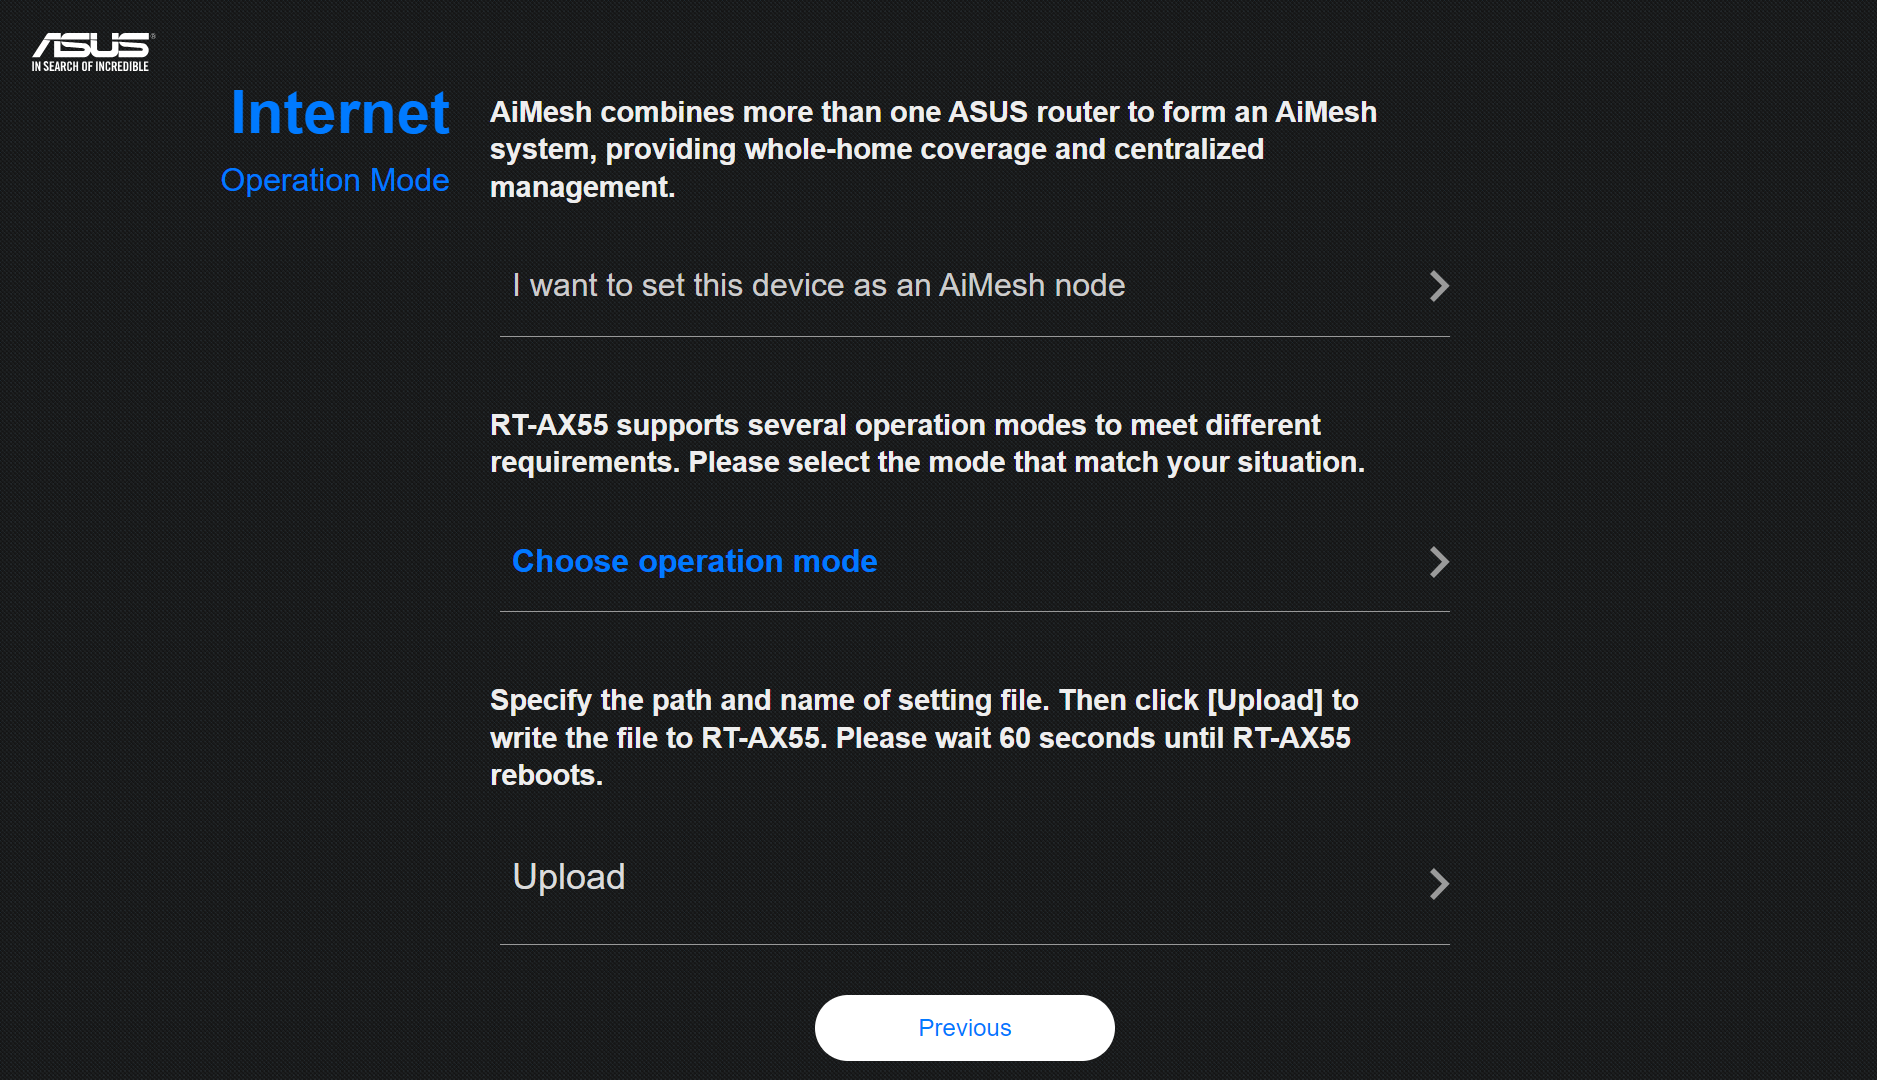Click the "In Search of Incredible" tagline
The width and height of the screenshot is (1877, 1080).
tap(90, 67)
